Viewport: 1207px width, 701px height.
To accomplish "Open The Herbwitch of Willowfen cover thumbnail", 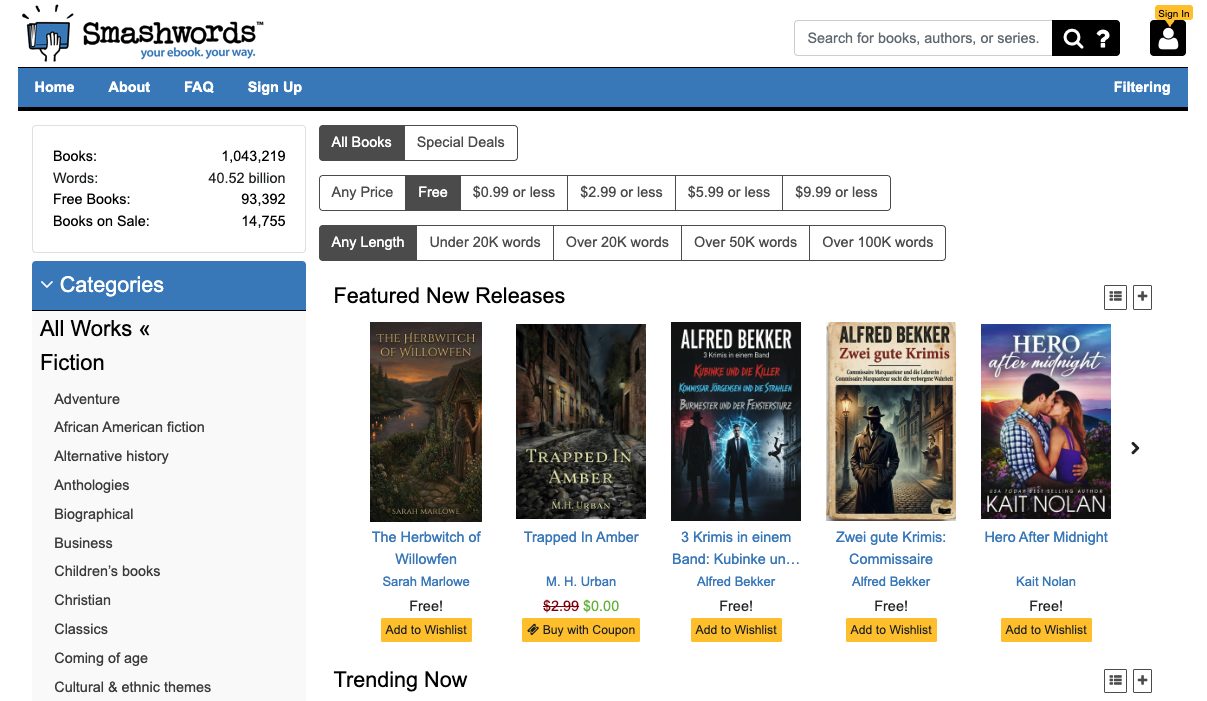I will coord(426,420).
